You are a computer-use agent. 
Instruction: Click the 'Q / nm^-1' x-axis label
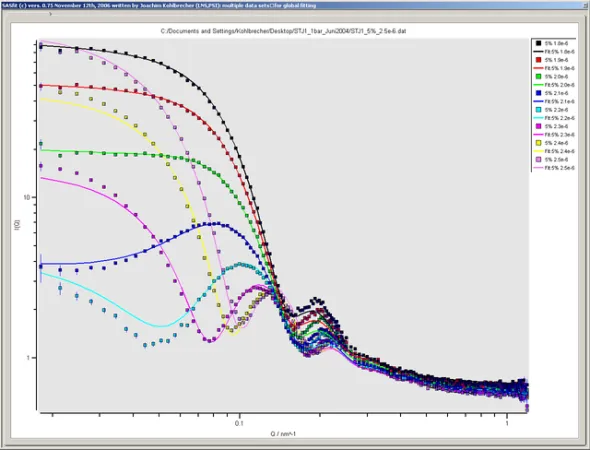point(283,434)
